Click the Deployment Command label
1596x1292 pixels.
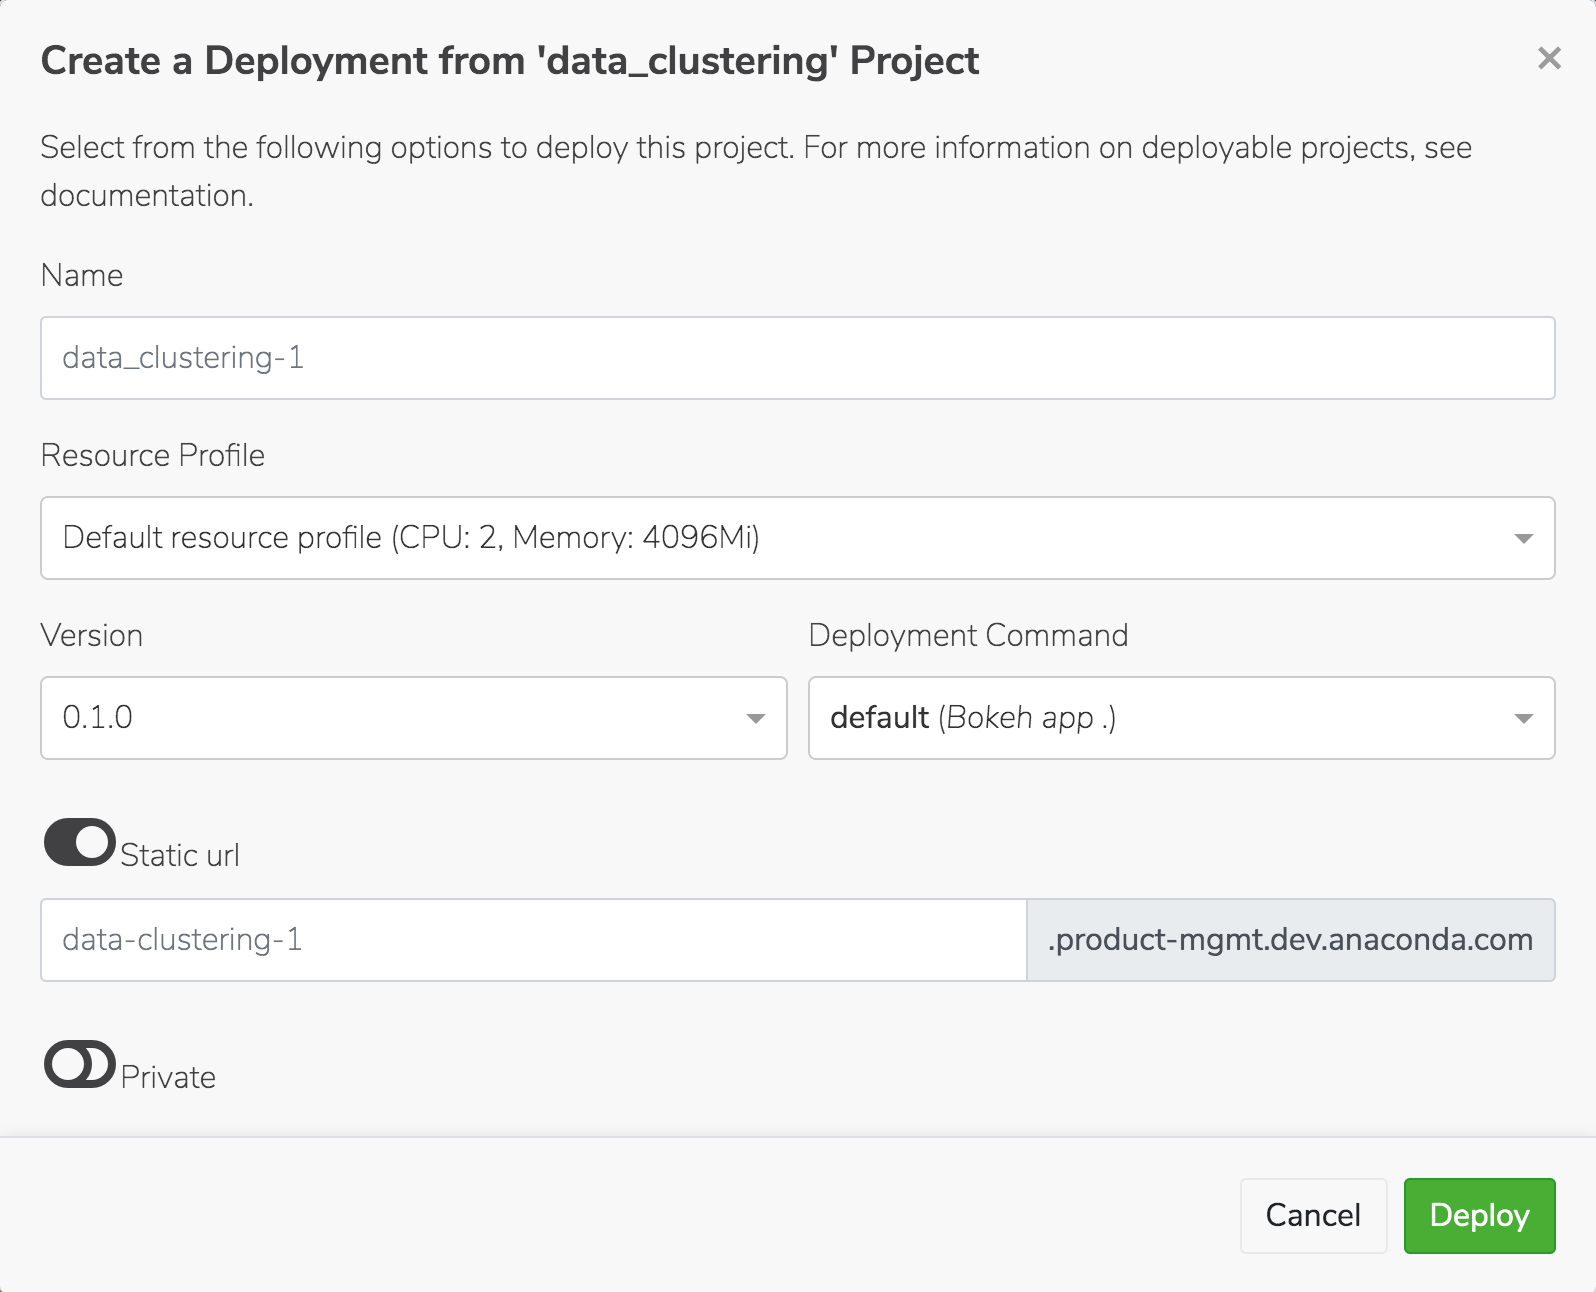[968, 636]
